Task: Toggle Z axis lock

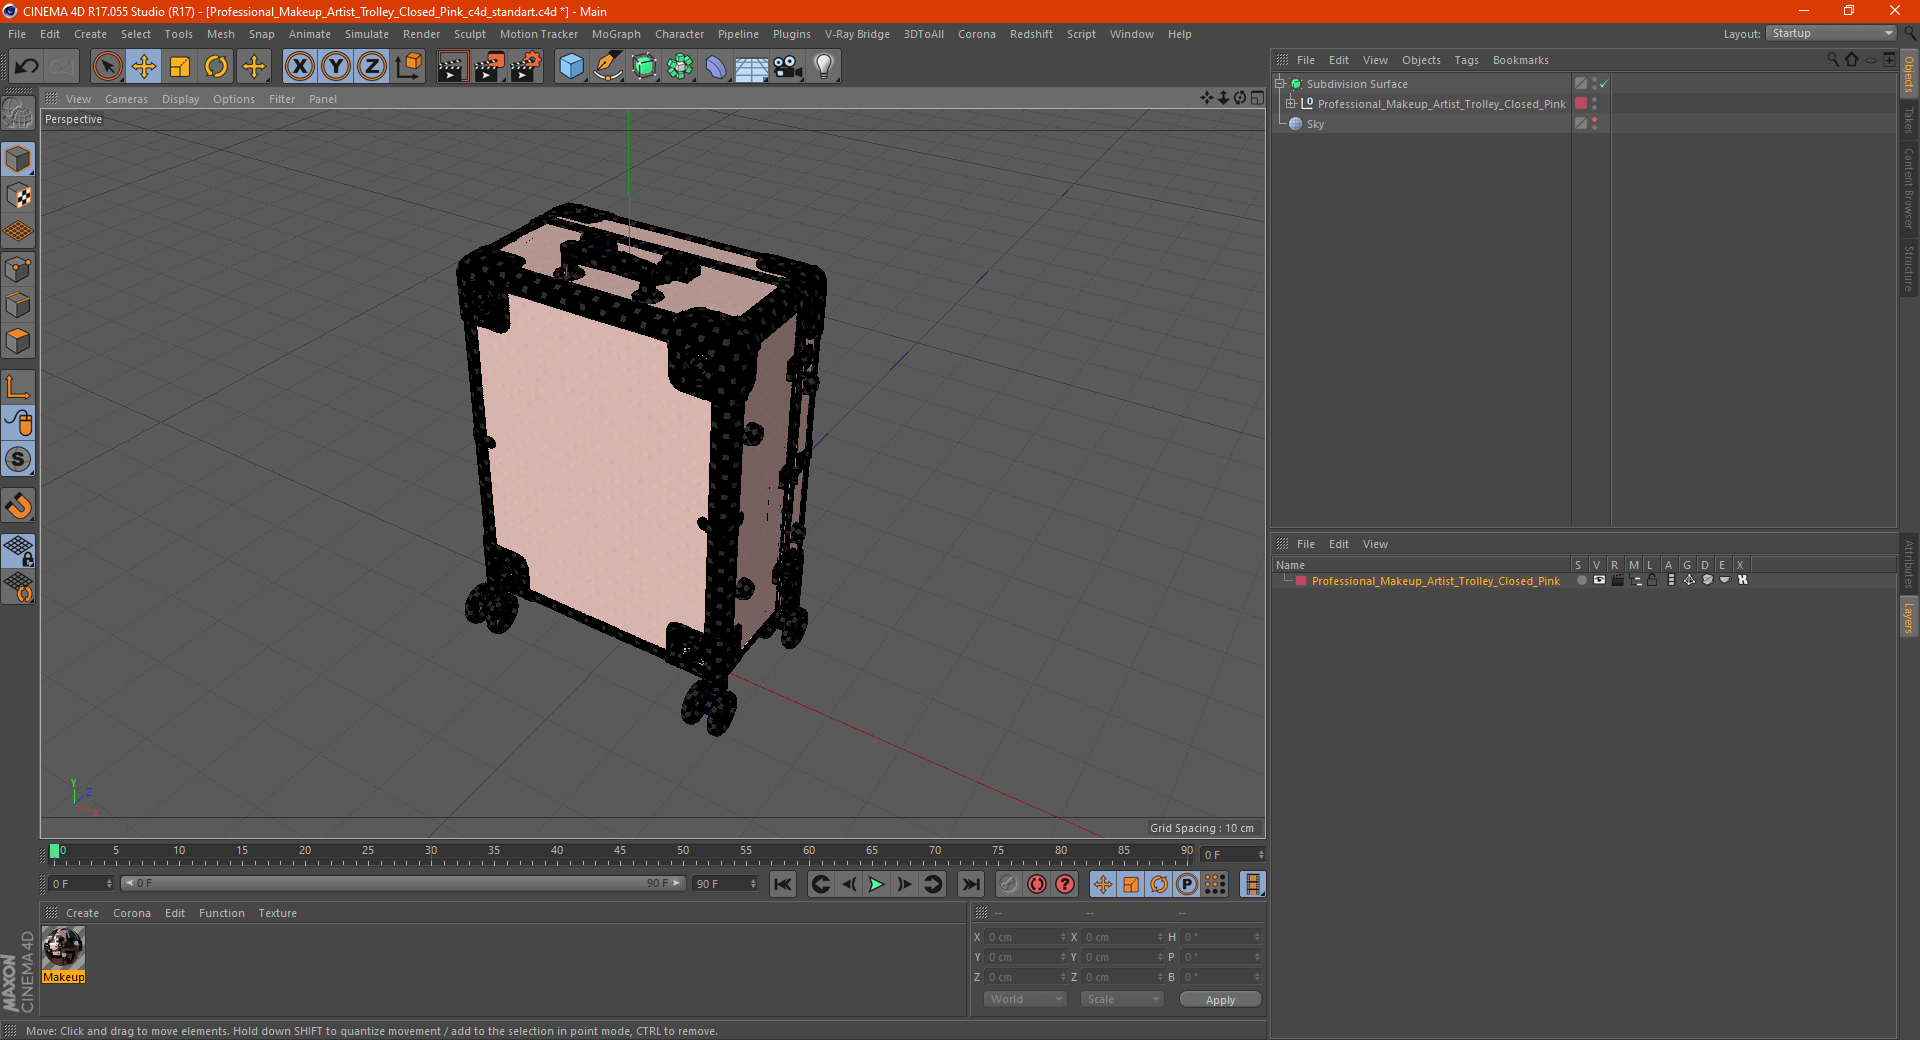Action: click(x=372, y=67)
